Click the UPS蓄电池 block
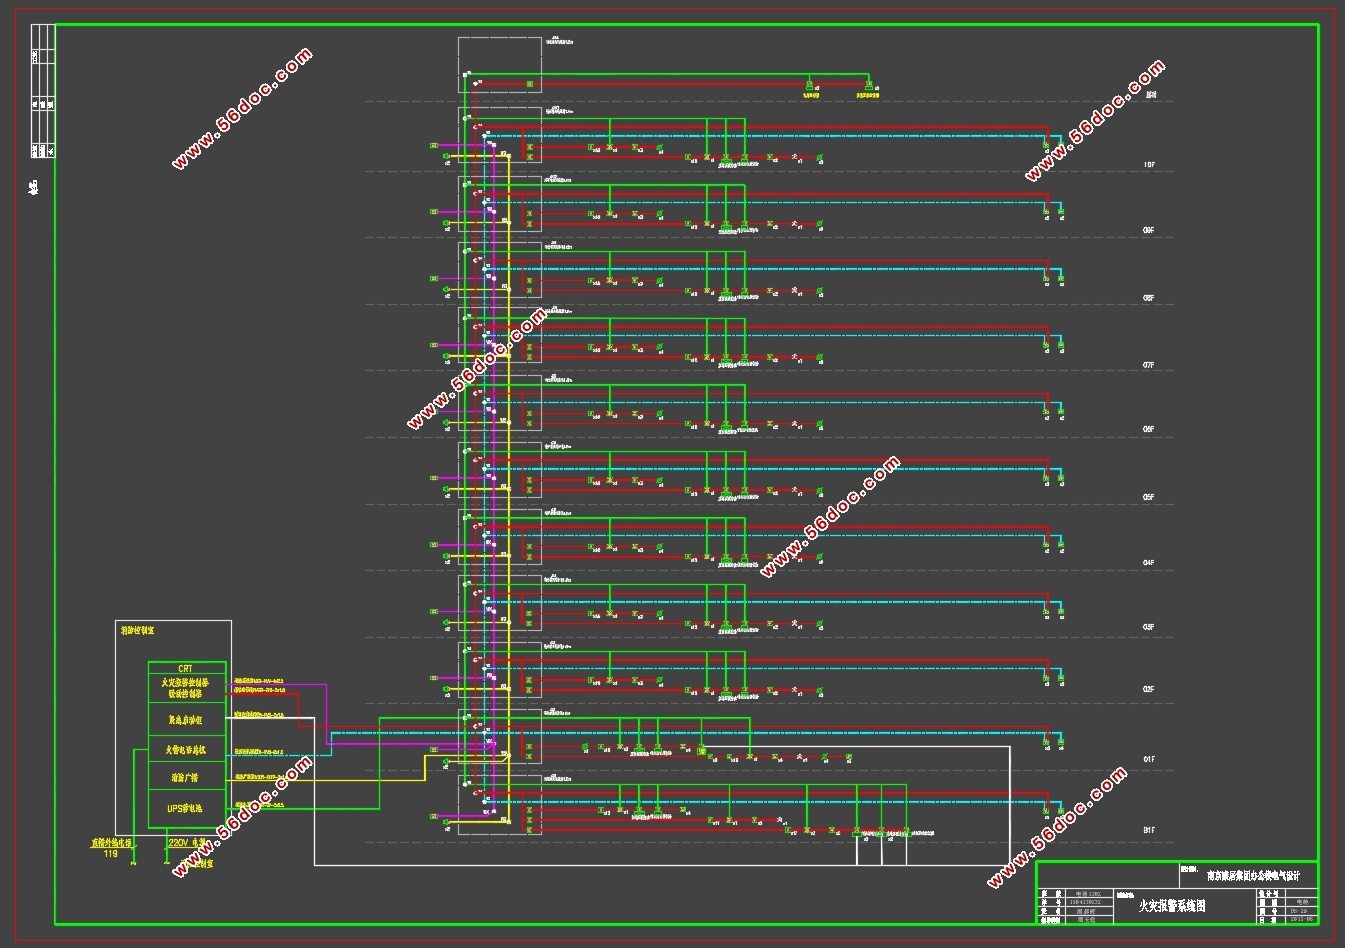This screenshot has height=948, width=1345. point(186,808)
